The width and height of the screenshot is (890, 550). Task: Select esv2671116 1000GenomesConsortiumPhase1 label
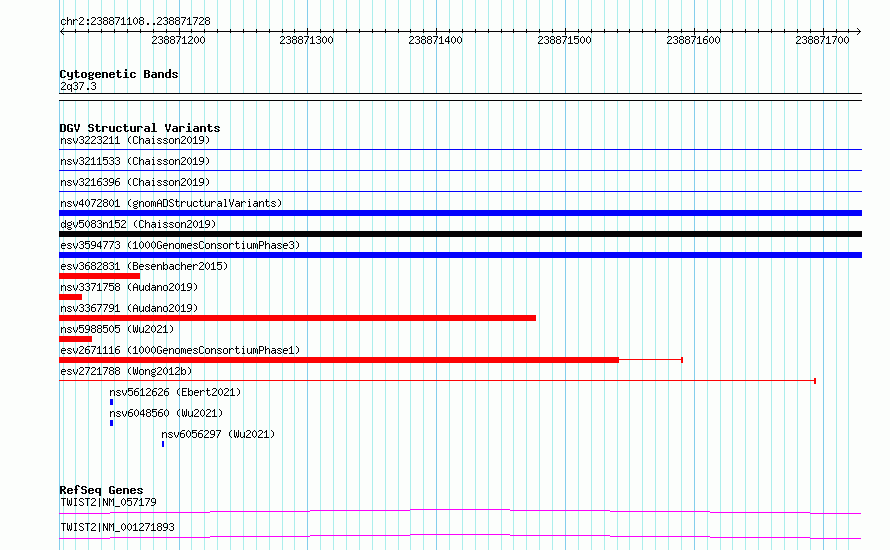click(x=180, y=350)
